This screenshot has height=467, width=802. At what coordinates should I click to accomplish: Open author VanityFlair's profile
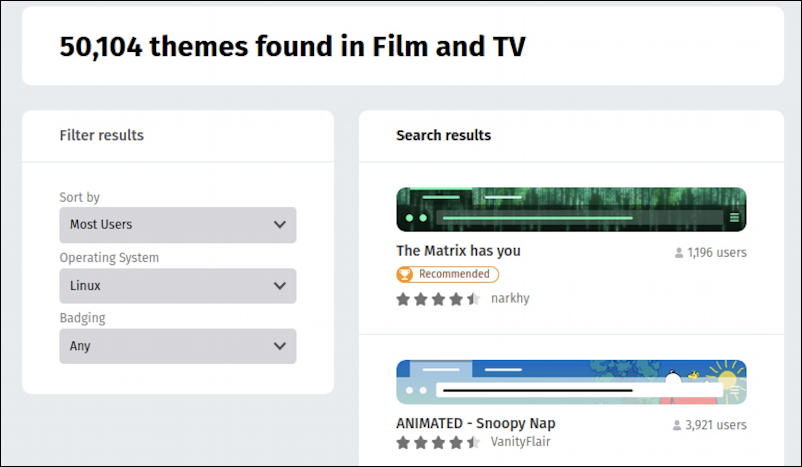520,442
